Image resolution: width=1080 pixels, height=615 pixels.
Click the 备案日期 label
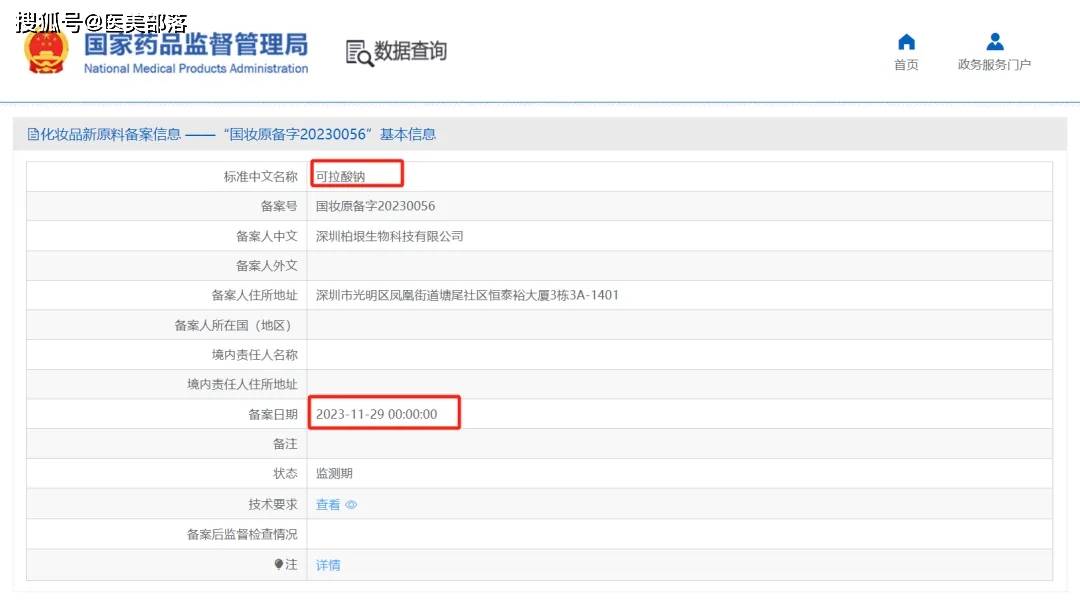[273, 414]
